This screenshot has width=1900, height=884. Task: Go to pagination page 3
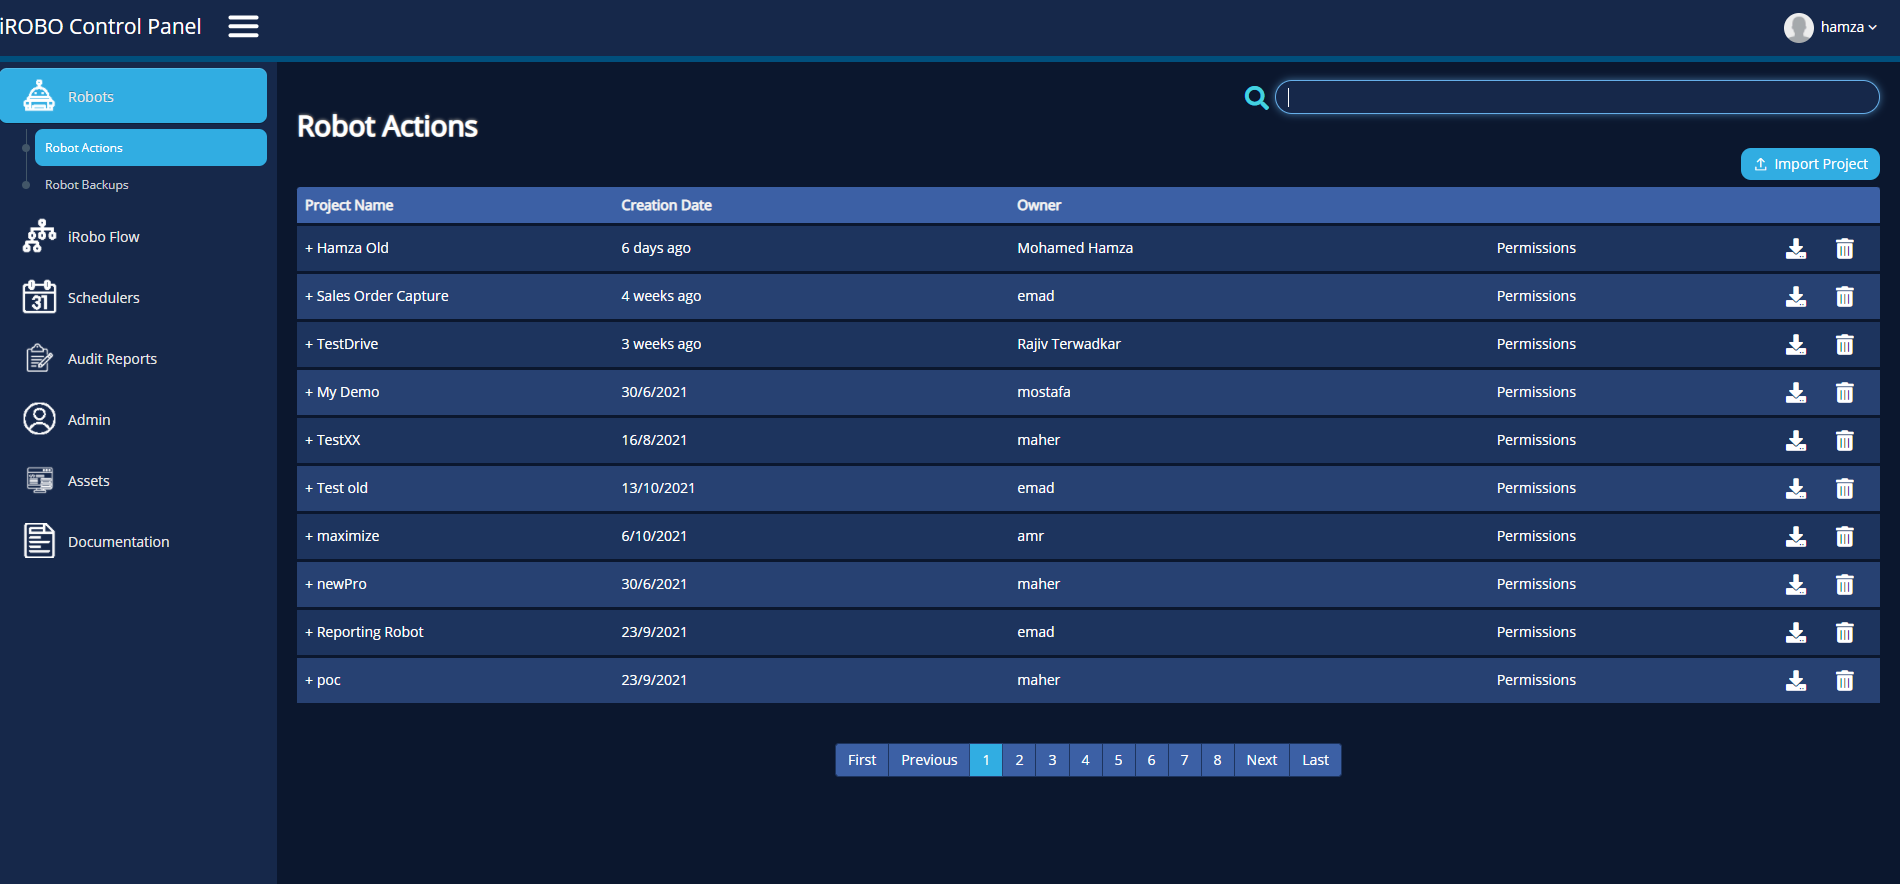(x=1052, y=760)
